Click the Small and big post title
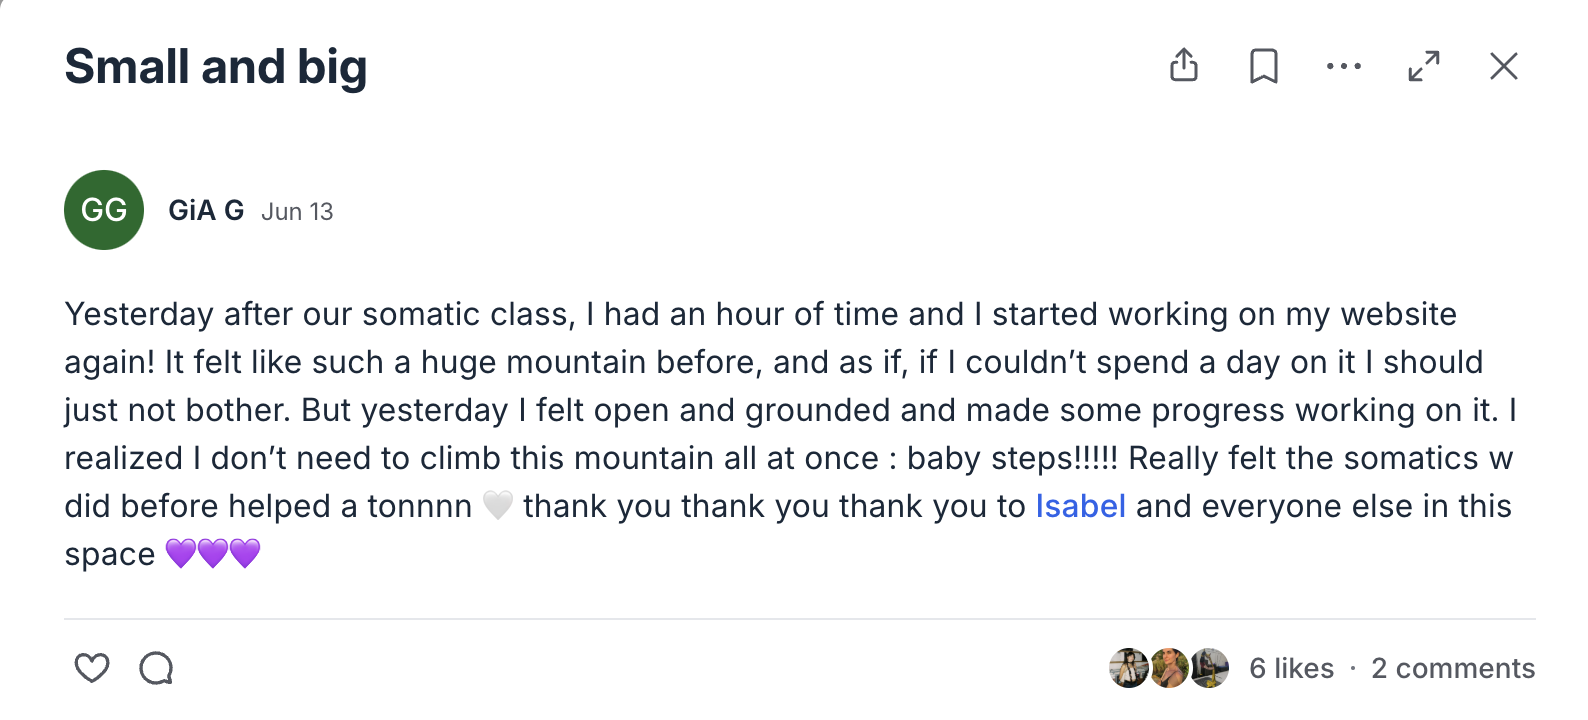Viewport: 1588px width, 720px height. pyautogui.click(x=216, y=67)
